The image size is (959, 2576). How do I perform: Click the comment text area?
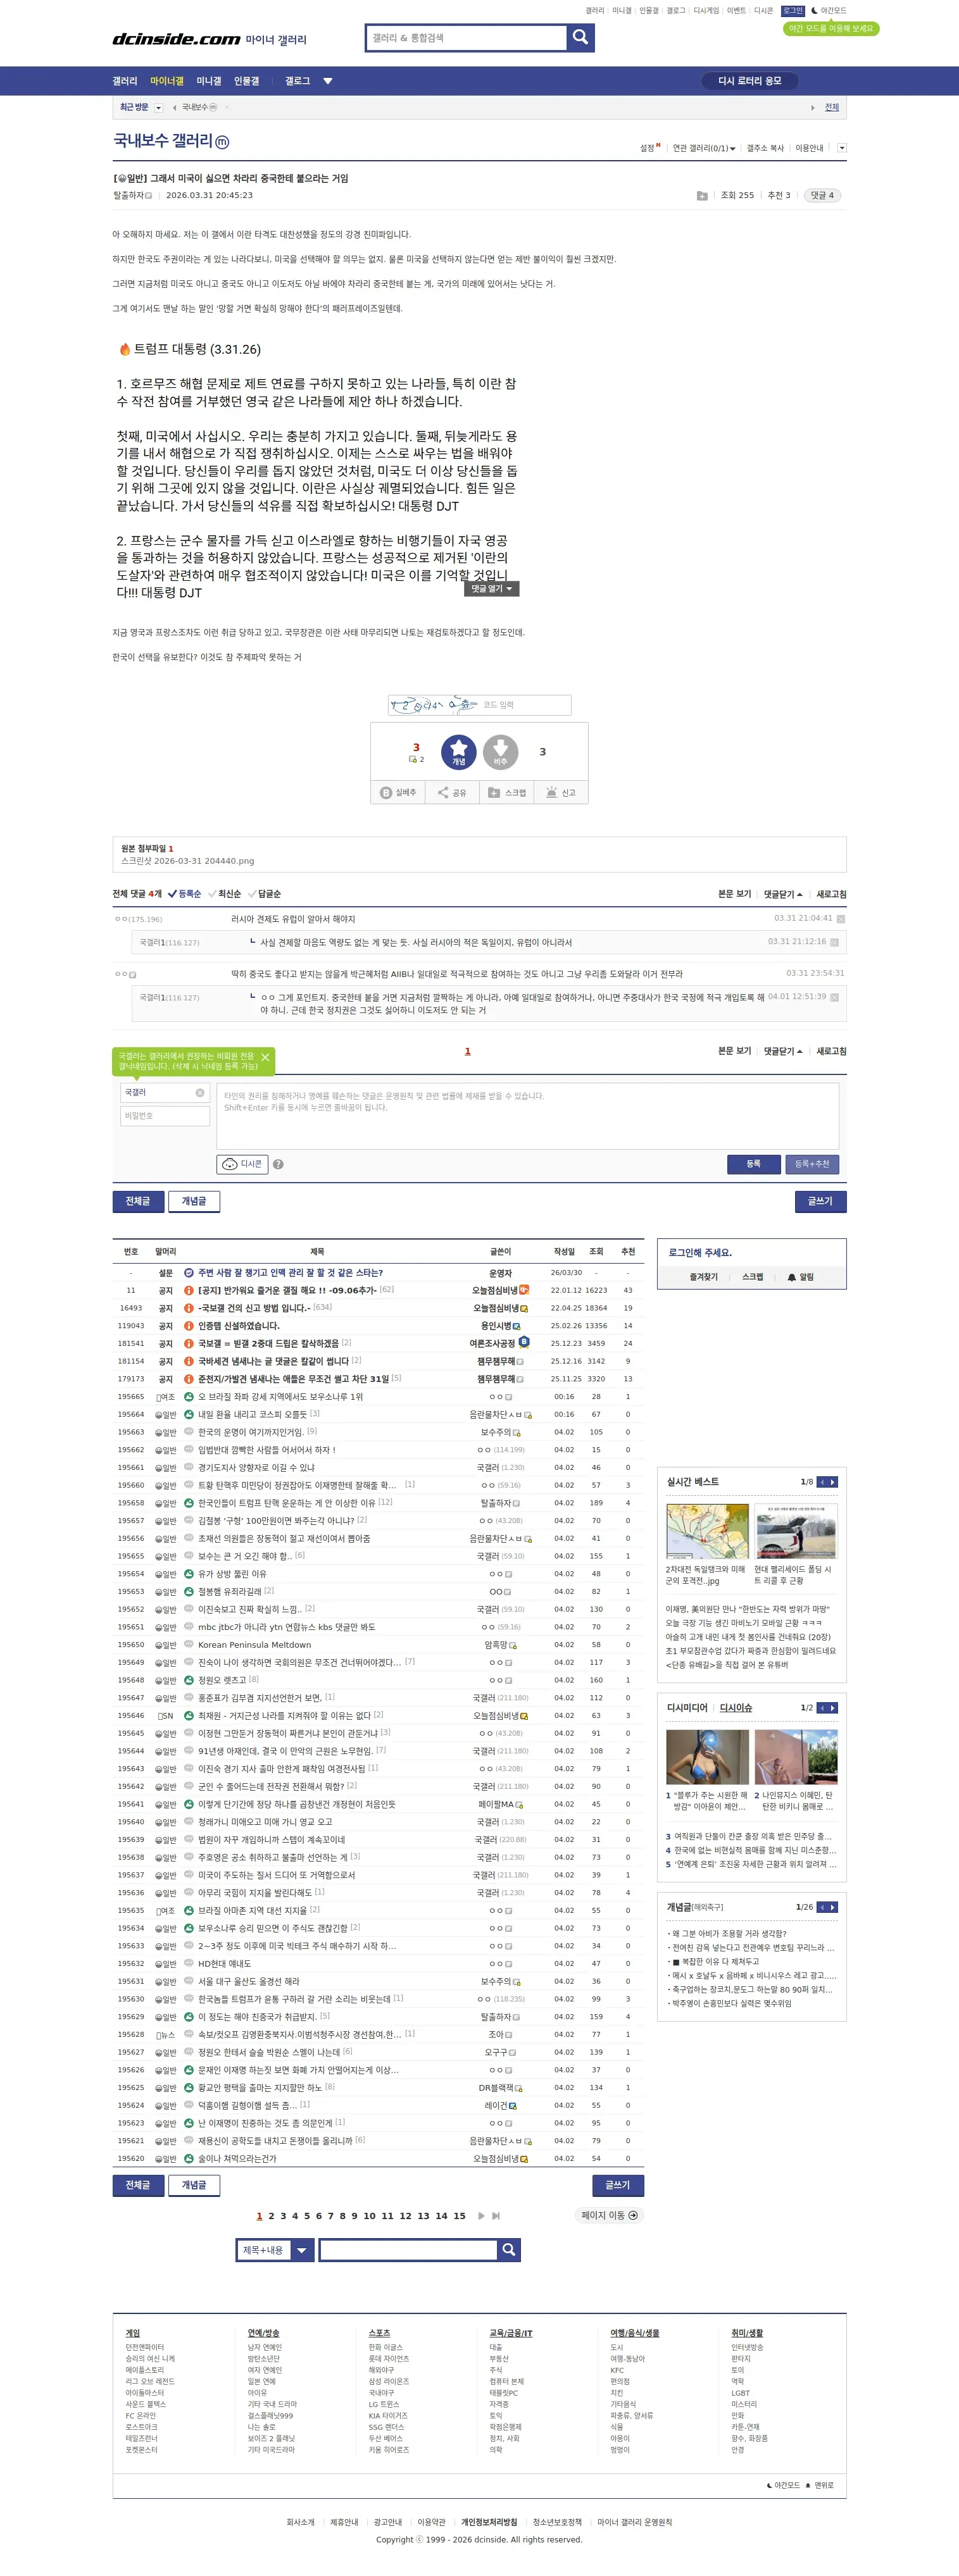click(x=528, y=1116)
